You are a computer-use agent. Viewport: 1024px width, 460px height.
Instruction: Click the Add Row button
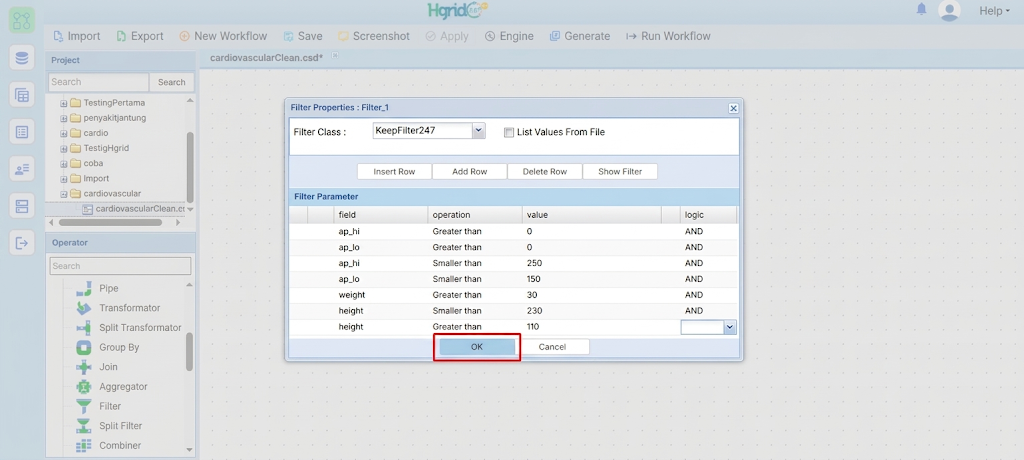tap(470, 171)
